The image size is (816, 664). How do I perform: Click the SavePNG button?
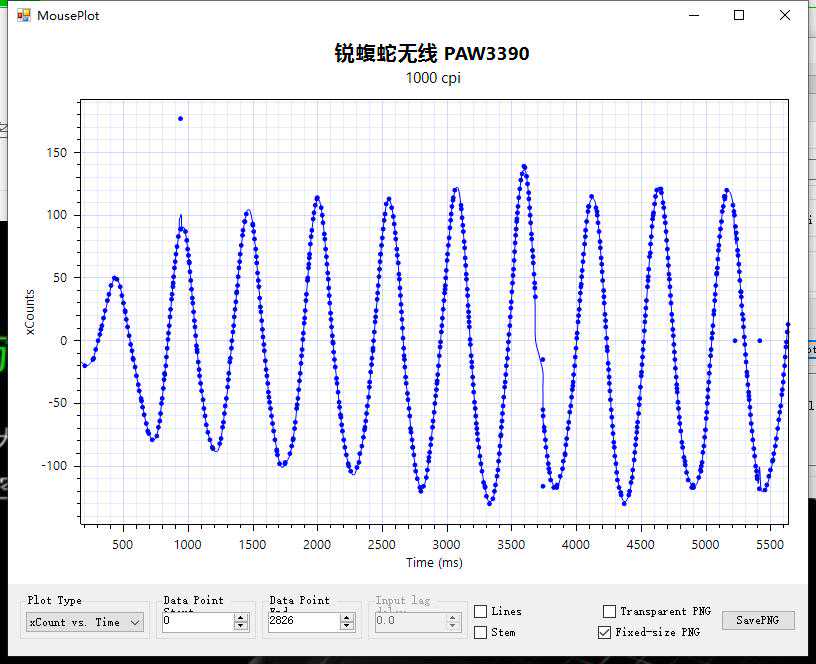(x=758, y=621)
